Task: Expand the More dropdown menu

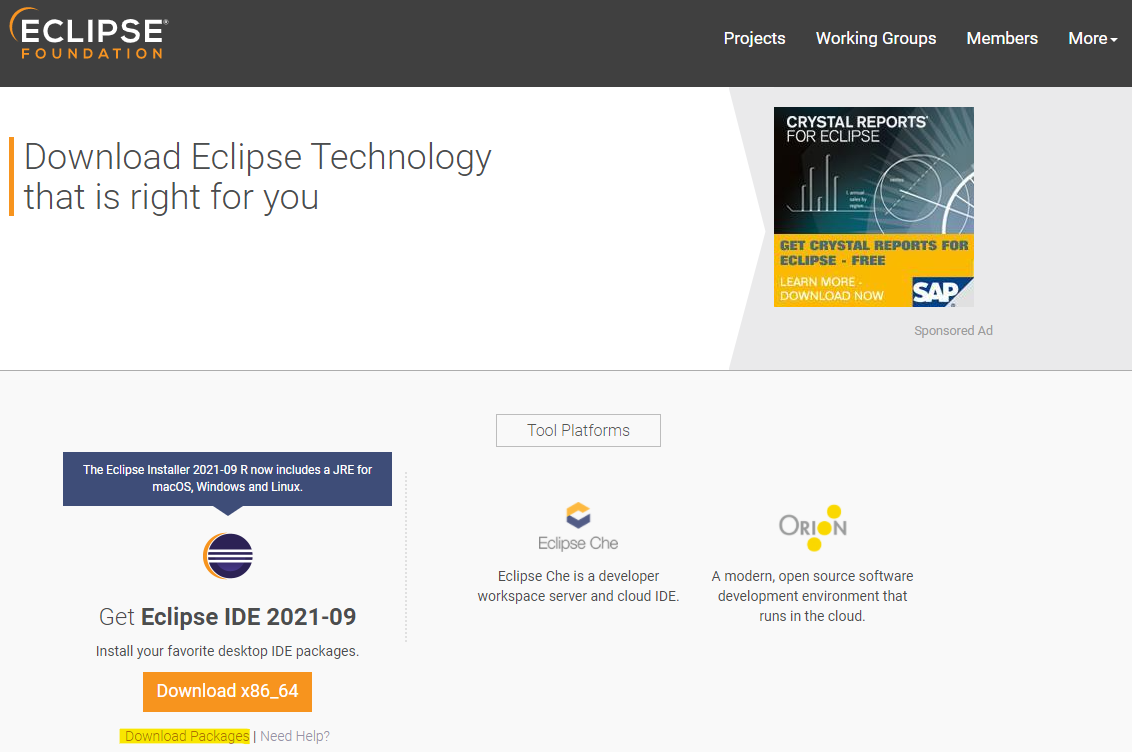Action: 1092,38
